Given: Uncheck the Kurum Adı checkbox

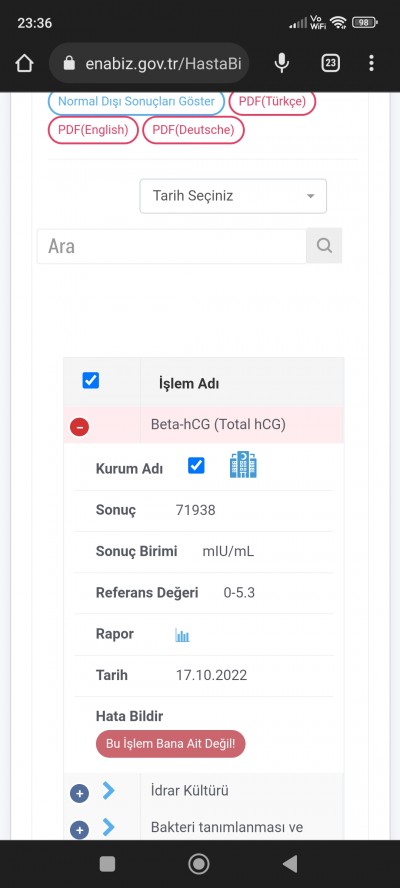Looking at the screenshot, I should (x=196, y=466).
